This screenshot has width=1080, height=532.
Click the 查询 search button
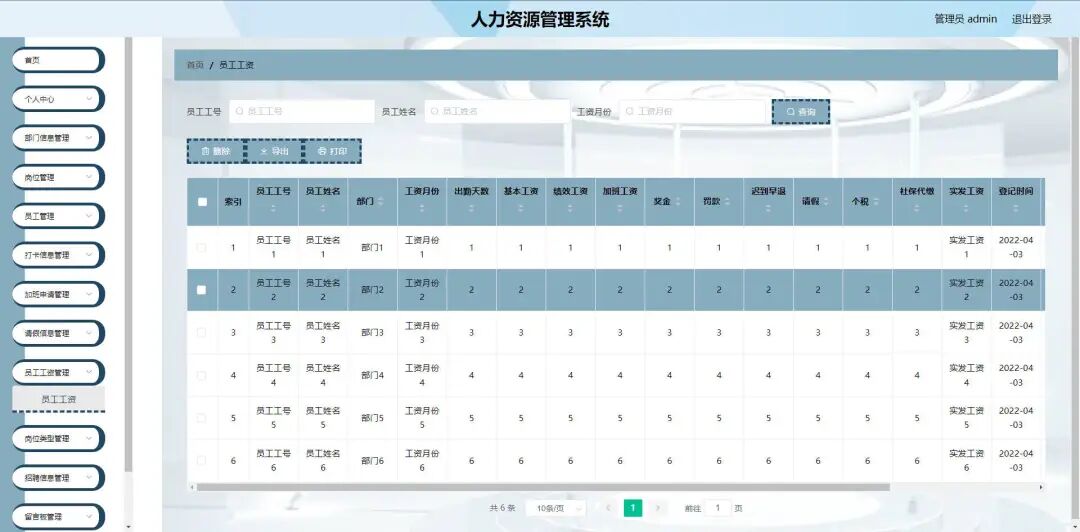point(800,112)
